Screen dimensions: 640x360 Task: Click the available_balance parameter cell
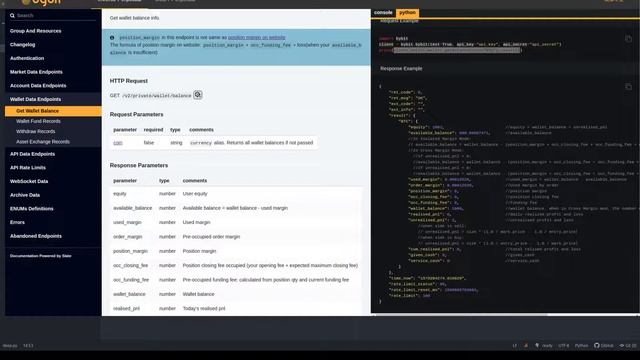pyautogui.click(x=132, y=208)
